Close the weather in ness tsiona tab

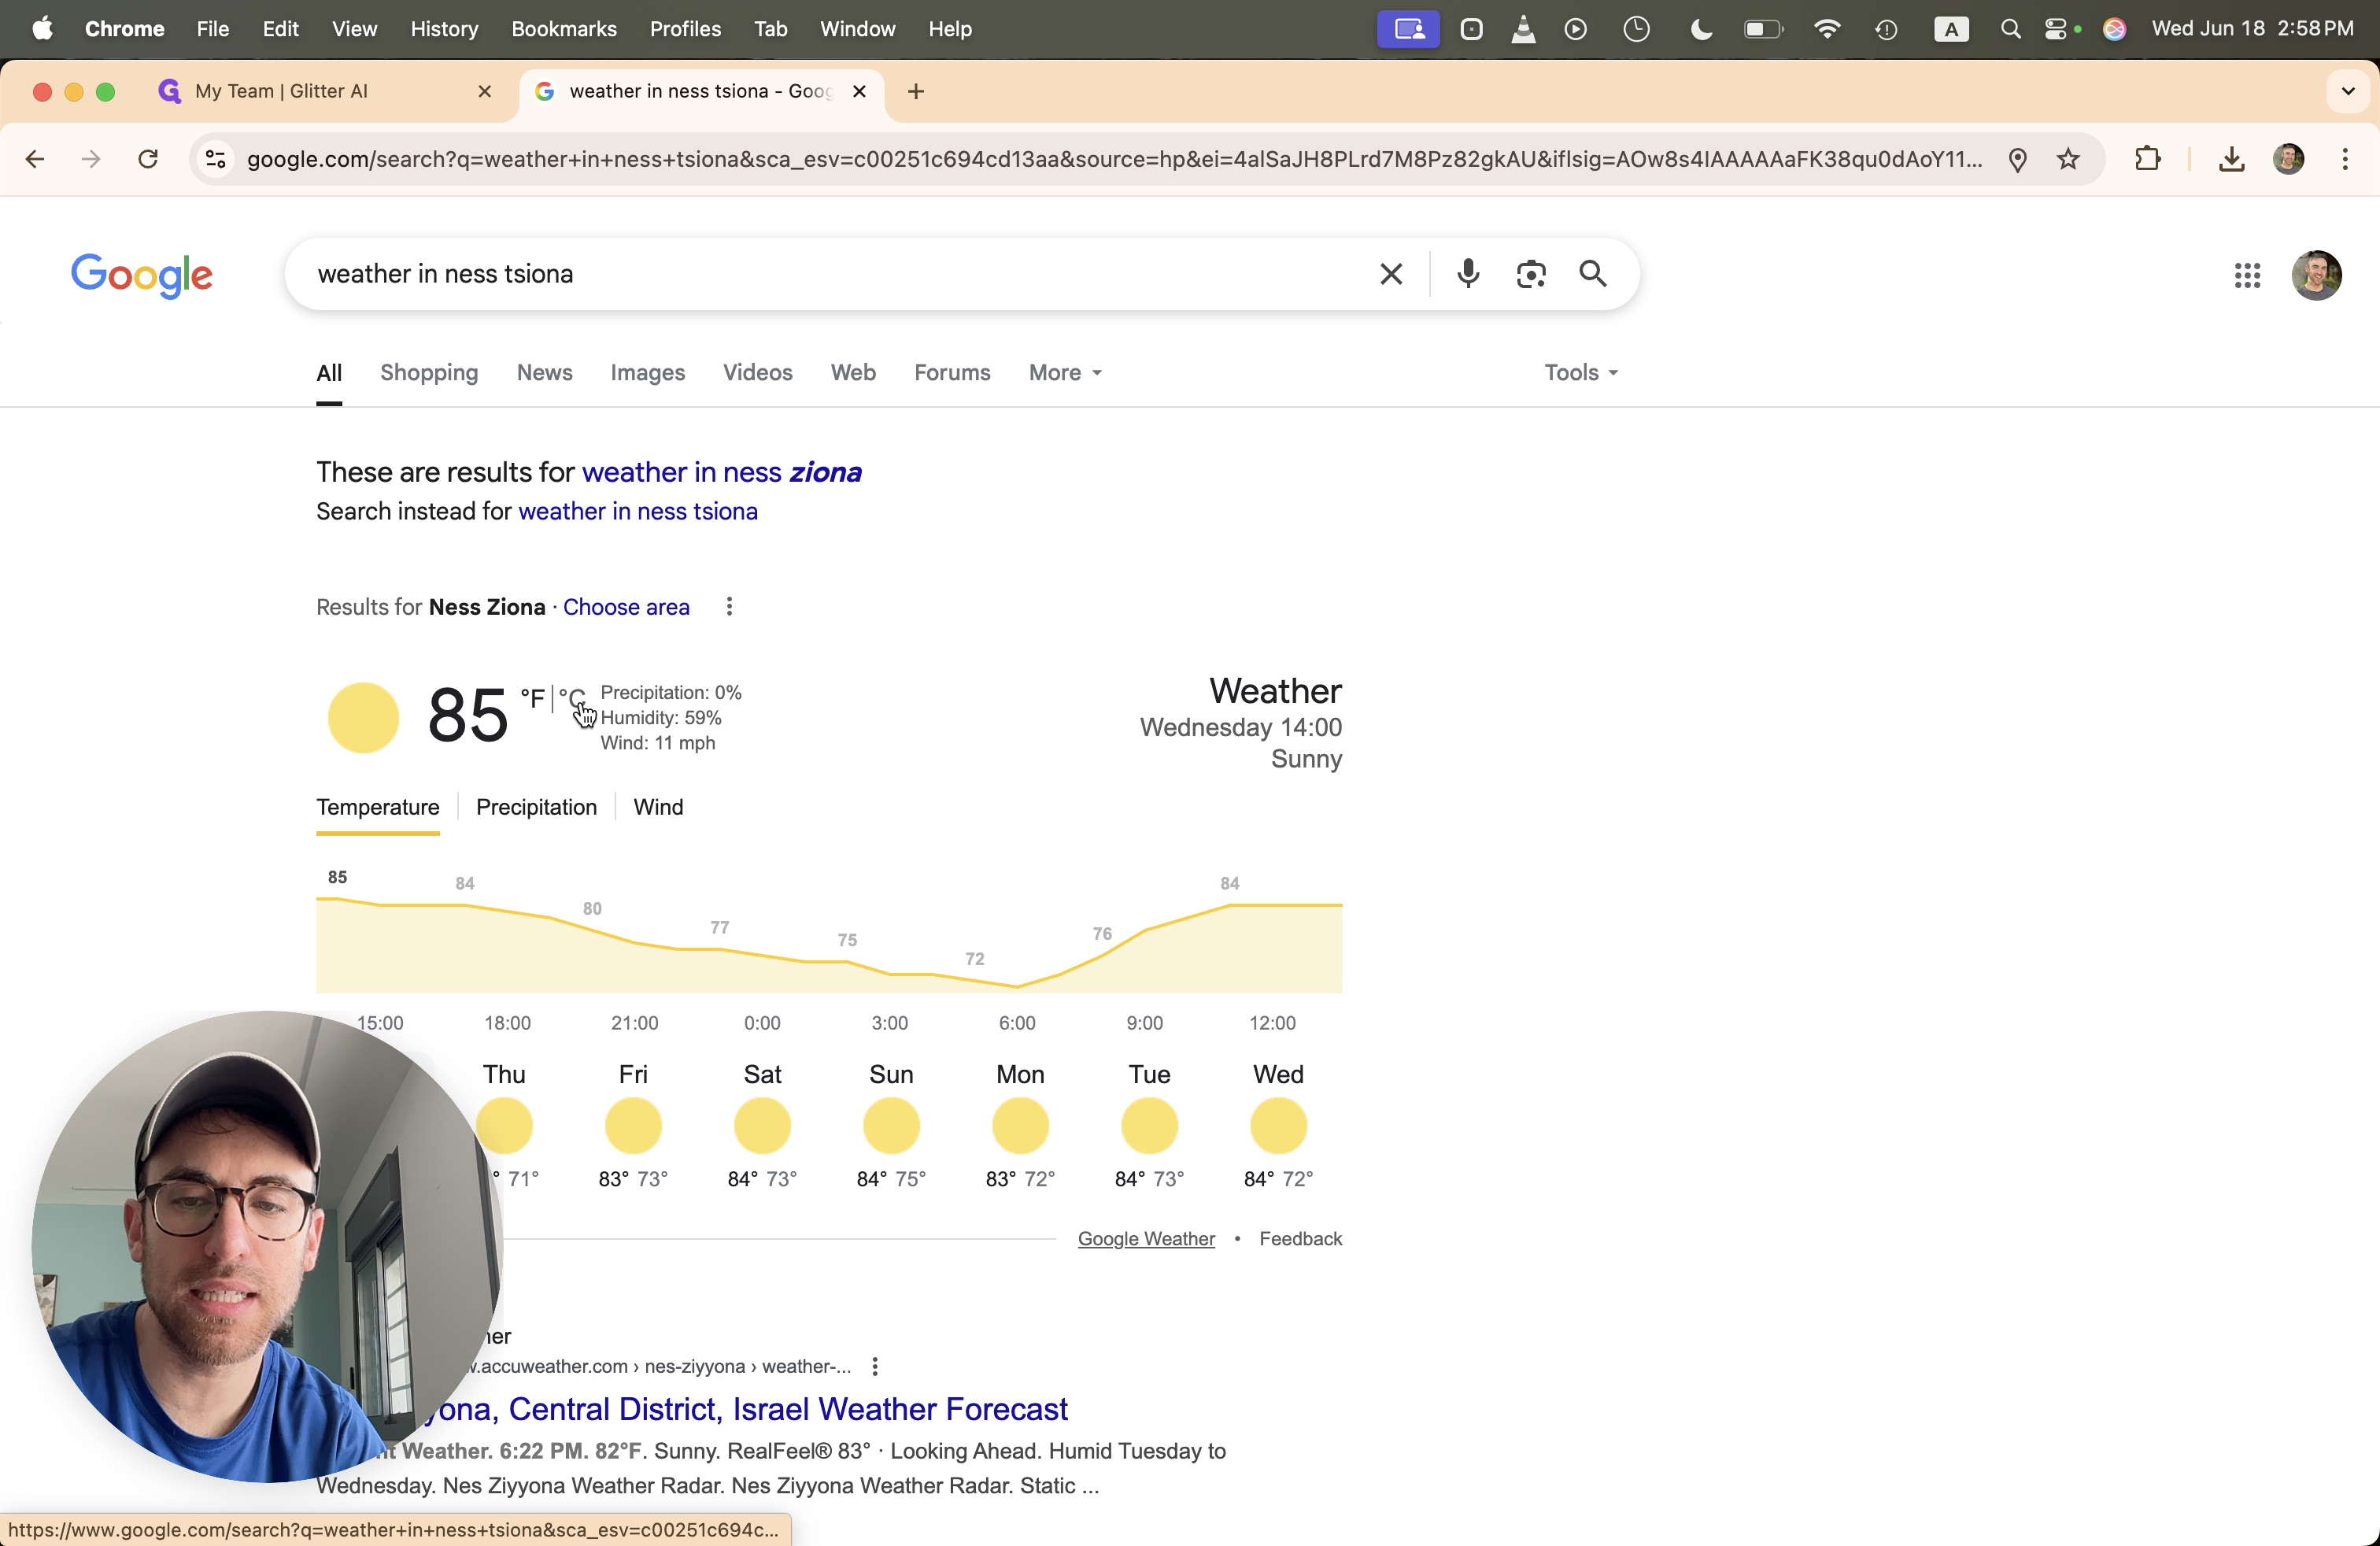tap(858, 91)
